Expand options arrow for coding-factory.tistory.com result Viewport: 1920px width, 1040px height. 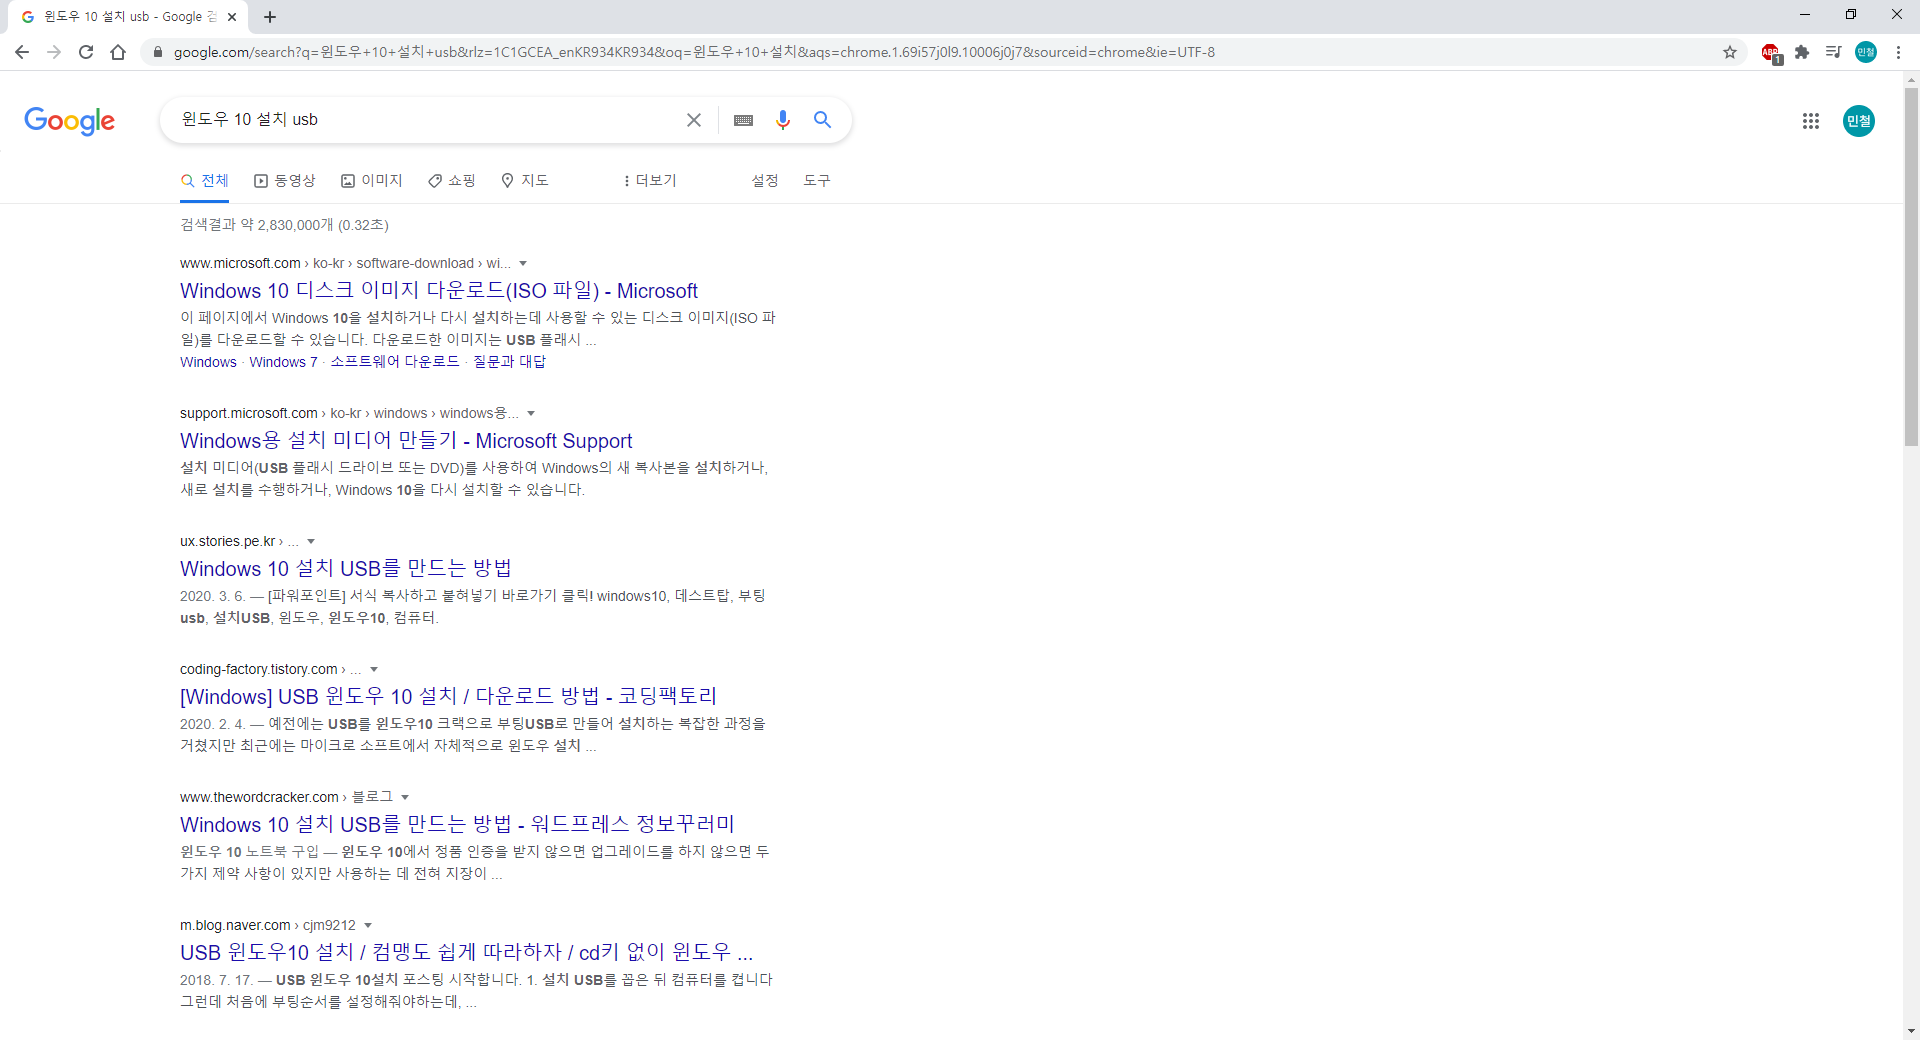click(x=374, y=670)
